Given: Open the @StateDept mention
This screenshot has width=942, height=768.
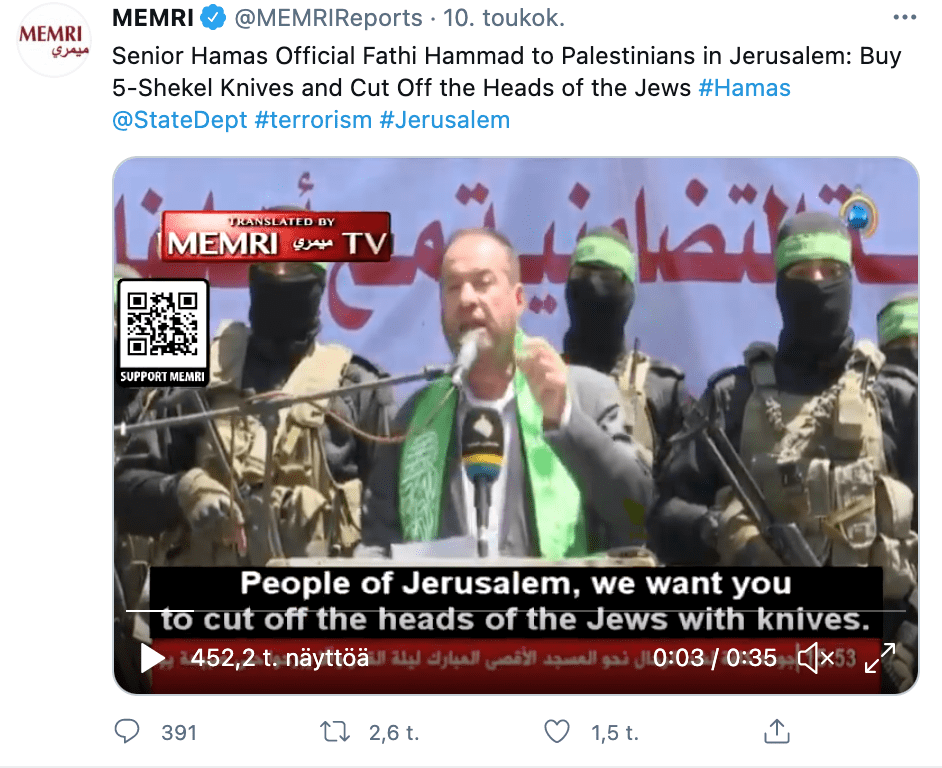Looking at the screenshot, I should (x=180, y=120).
